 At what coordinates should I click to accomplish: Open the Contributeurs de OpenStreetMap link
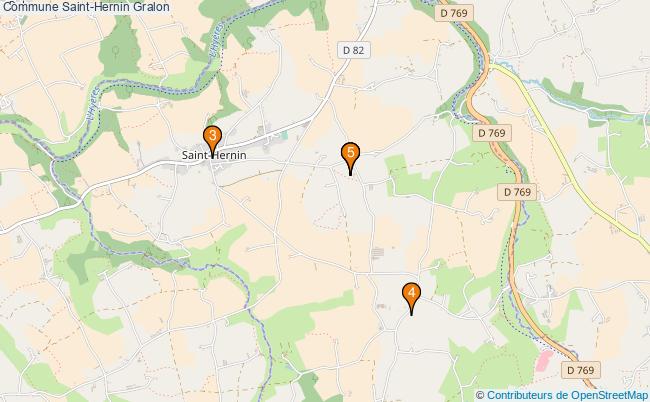pyautogui.click(x=567, y=395)
